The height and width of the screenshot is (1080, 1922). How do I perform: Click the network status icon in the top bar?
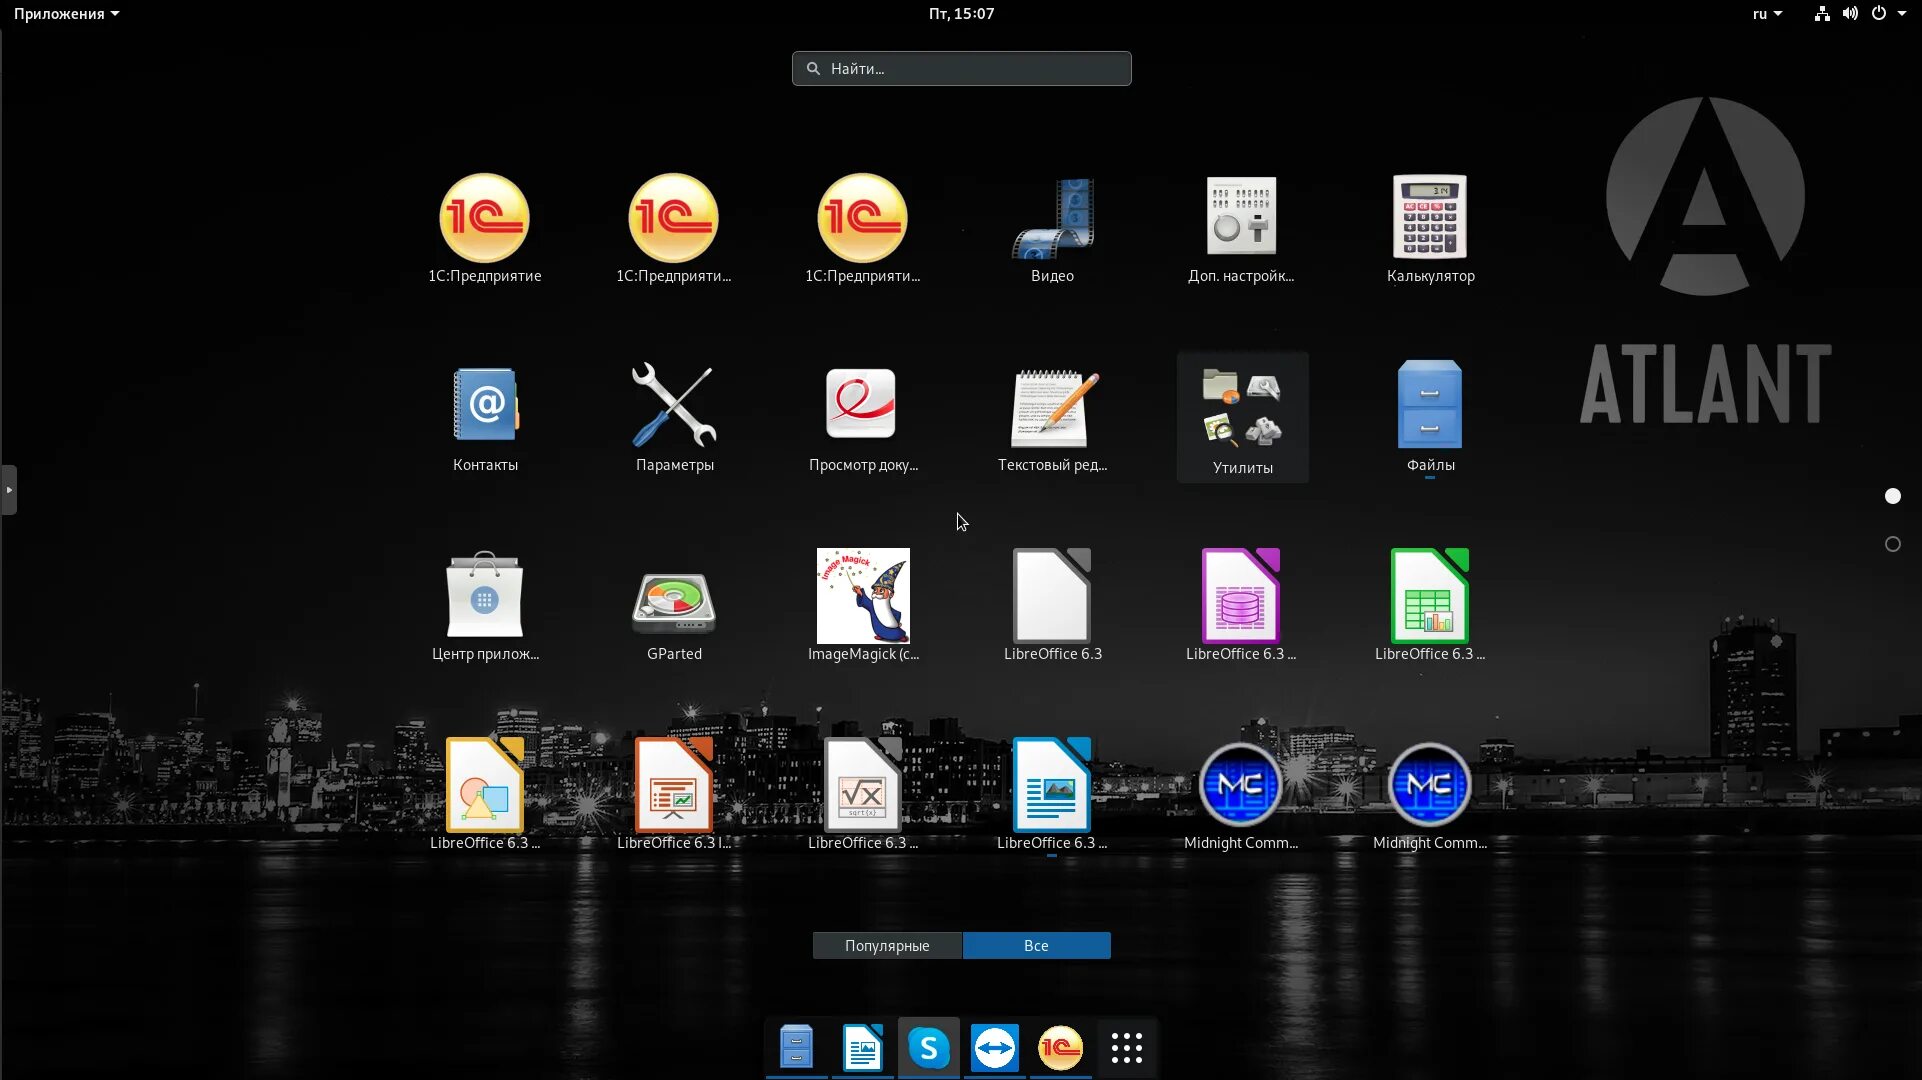click(1822, 14)
